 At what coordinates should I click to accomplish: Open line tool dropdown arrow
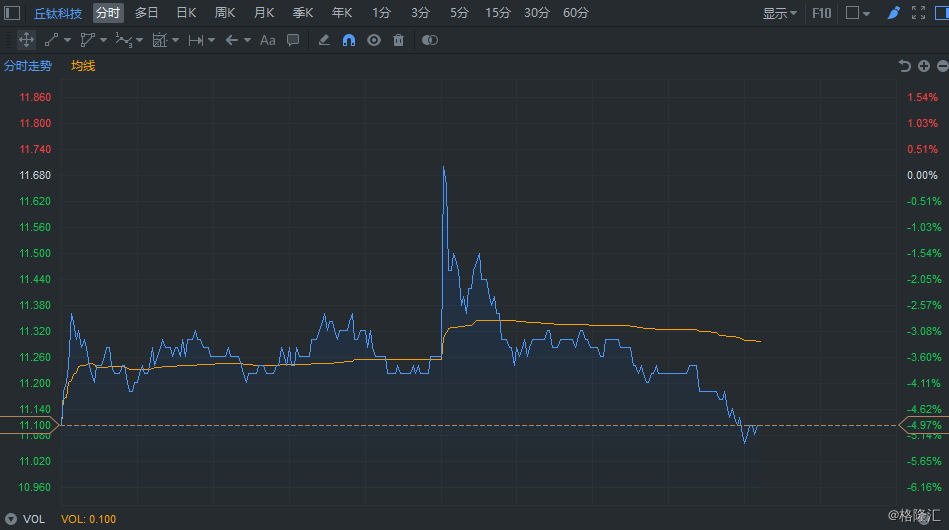point(67,40)
